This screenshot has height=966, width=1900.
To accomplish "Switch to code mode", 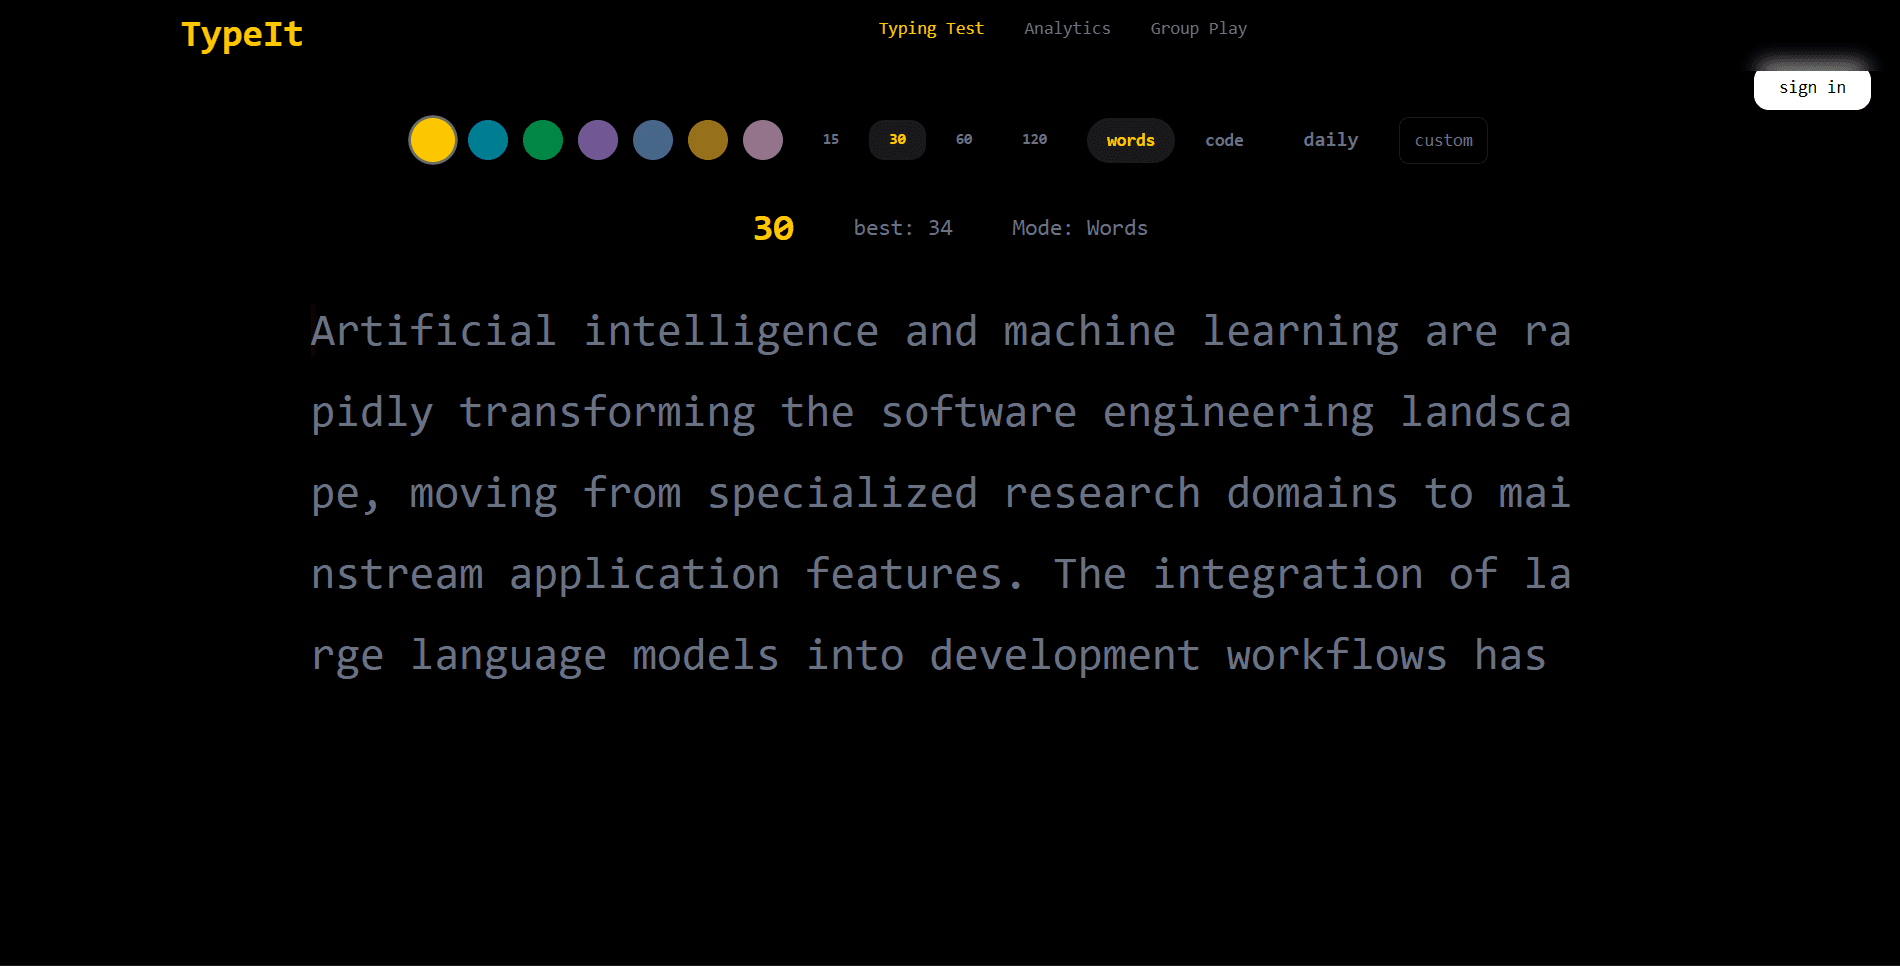I will pyautogui.click(x=1224, y=141).
